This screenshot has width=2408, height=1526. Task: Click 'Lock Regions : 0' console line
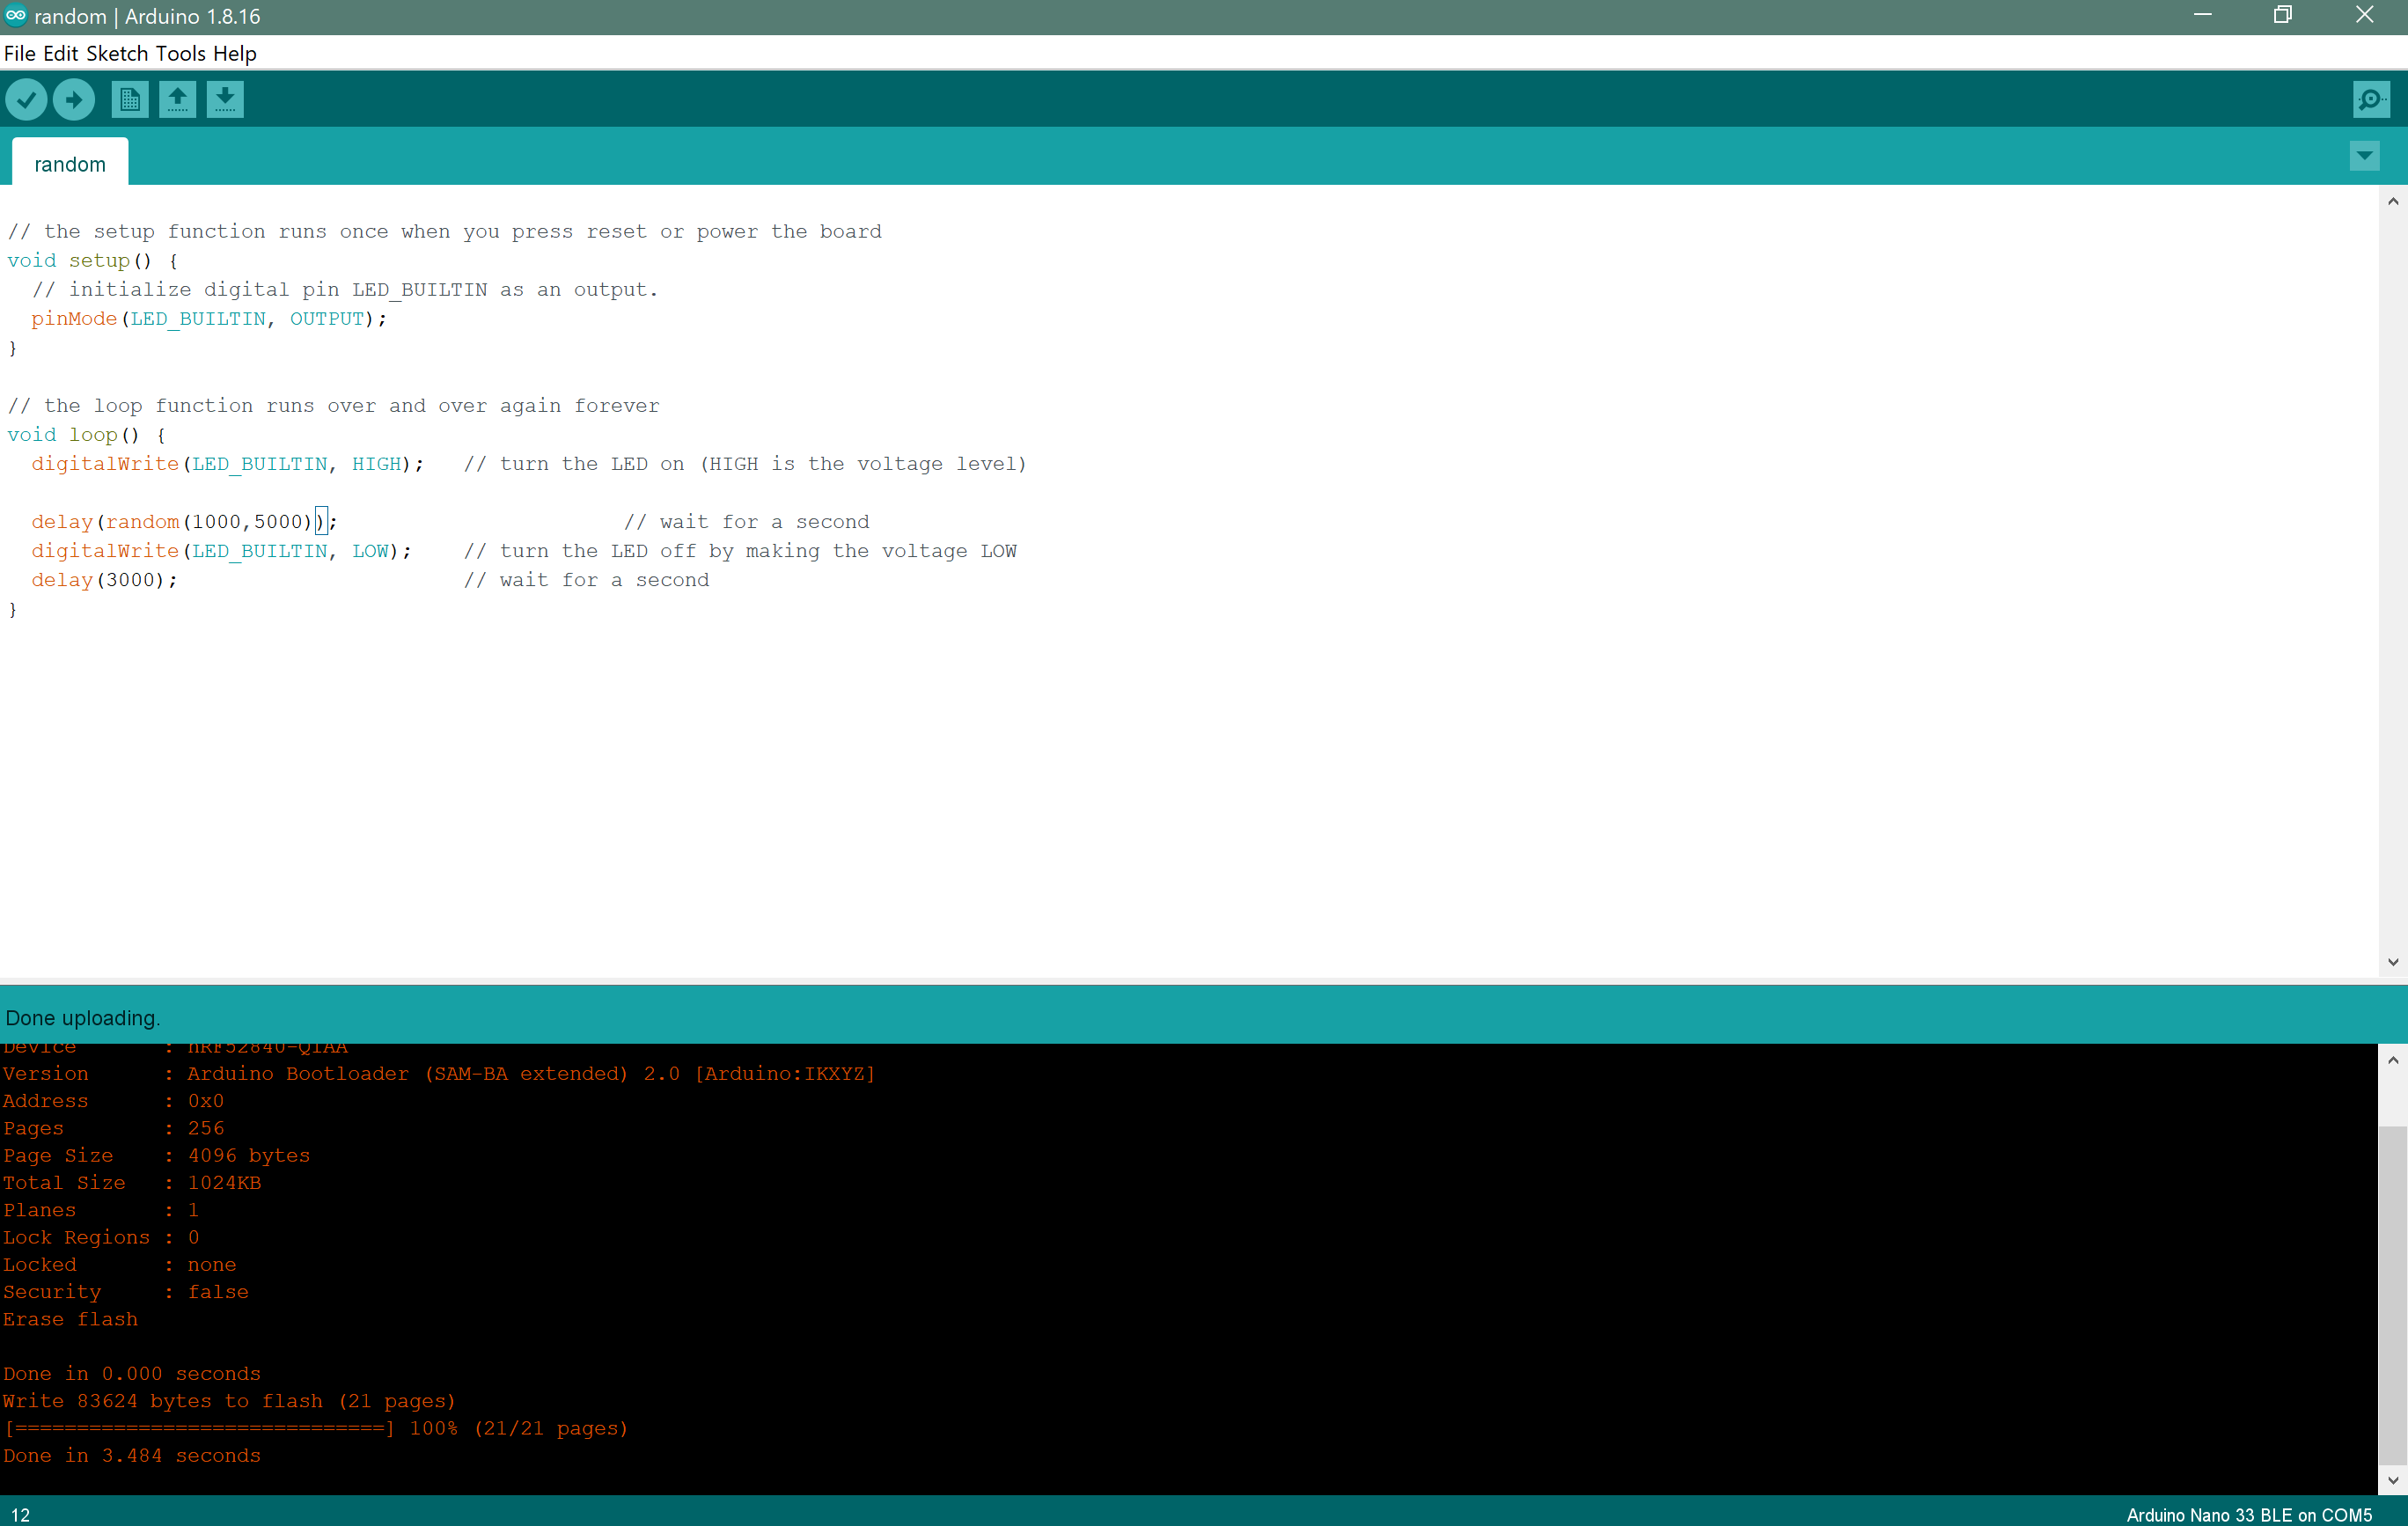tap(101, 1237)
